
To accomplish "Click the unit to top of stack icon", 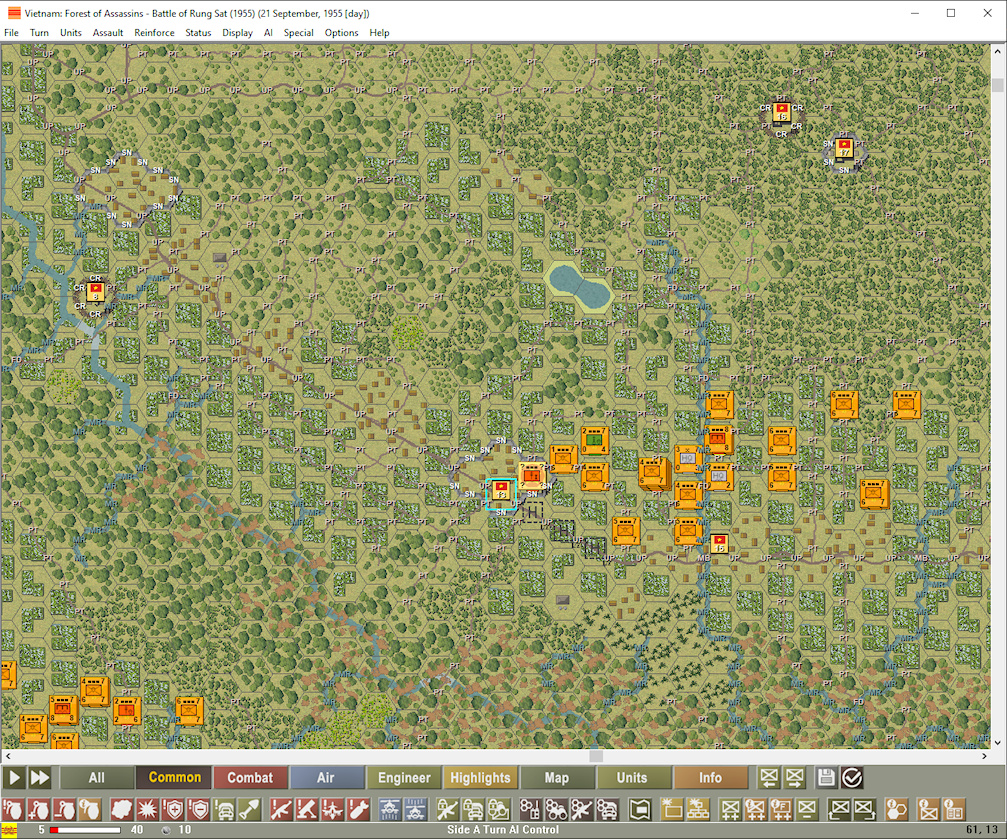I will 864,809.
